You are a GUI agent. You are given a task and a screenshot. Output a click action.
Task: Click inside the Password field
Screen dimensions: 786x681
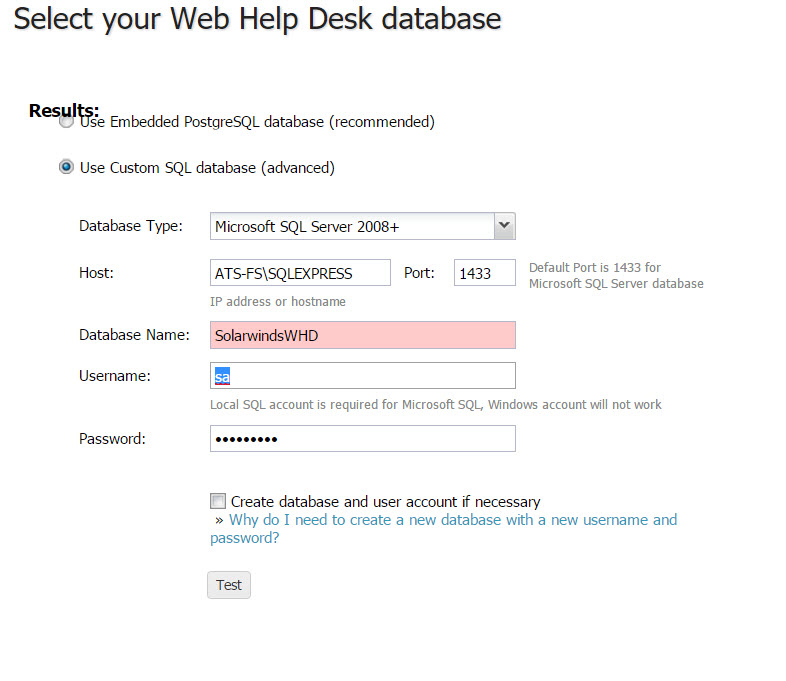click(362, 439)
